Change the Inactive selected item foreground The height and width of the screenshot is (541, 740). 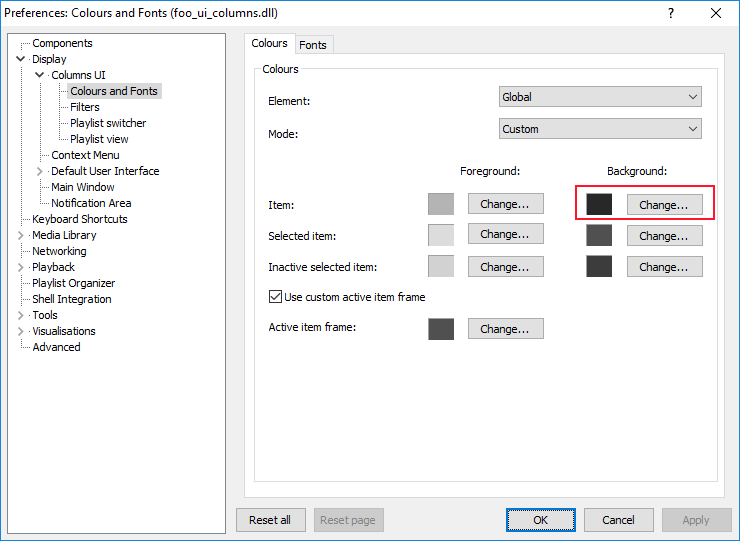pyautogui.click(x=505, y=267)
